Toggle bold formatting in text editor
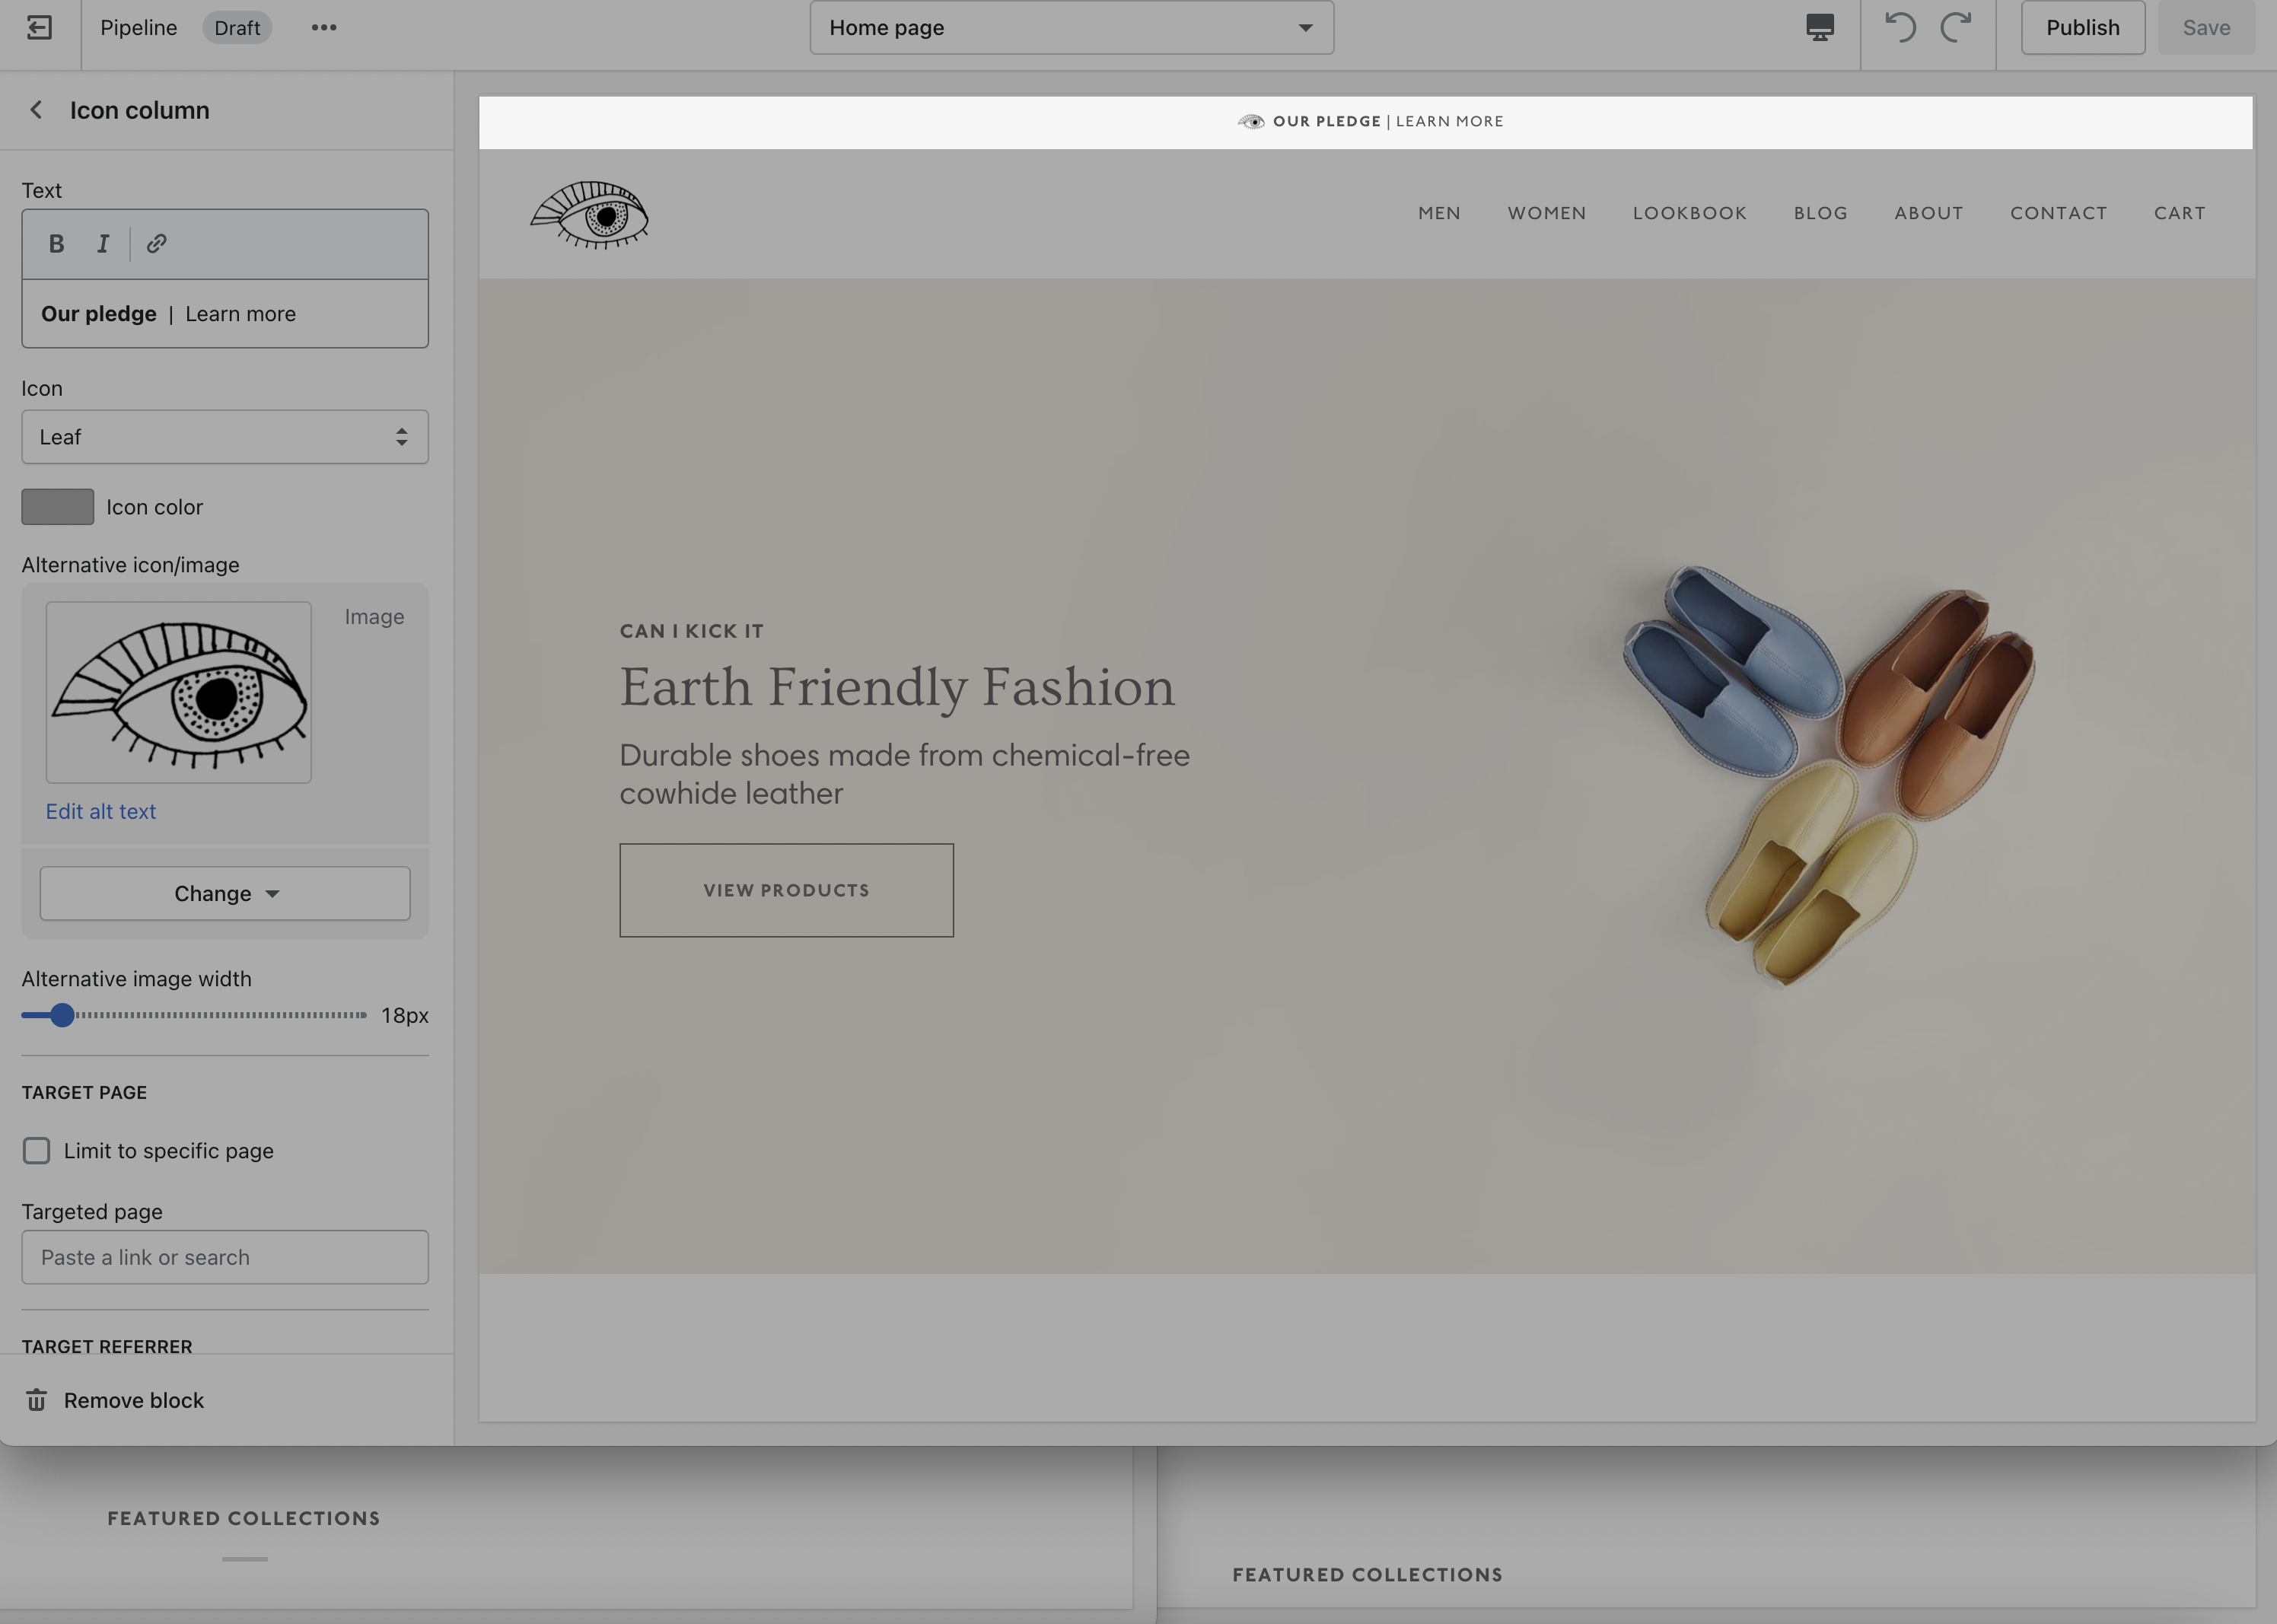Screen dimensions: 2277x1624 pos(57,243)
